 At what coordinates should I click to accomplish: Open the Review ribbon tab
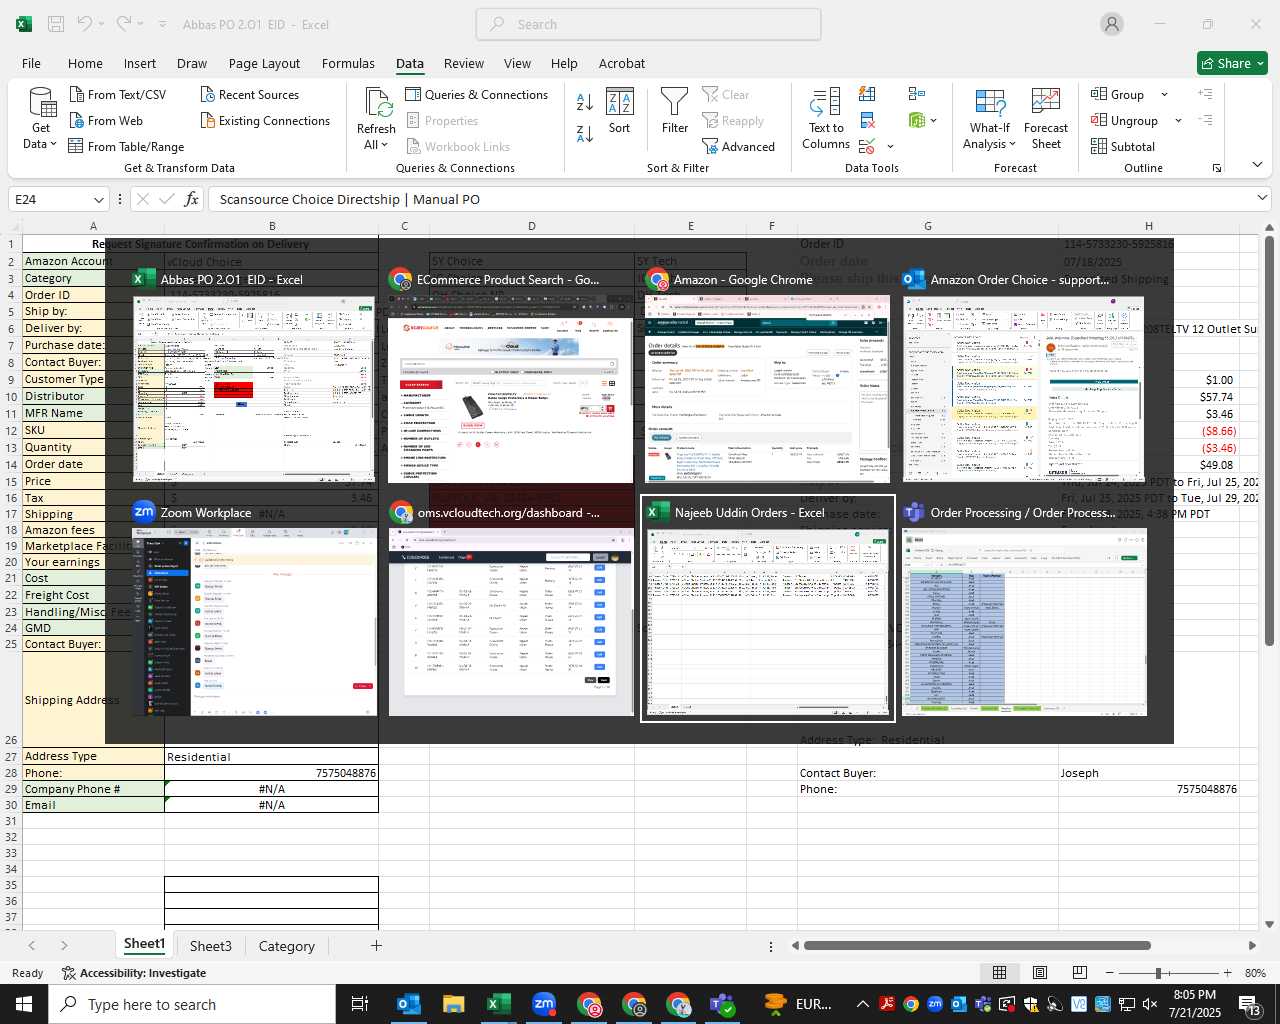coord(463,63)
